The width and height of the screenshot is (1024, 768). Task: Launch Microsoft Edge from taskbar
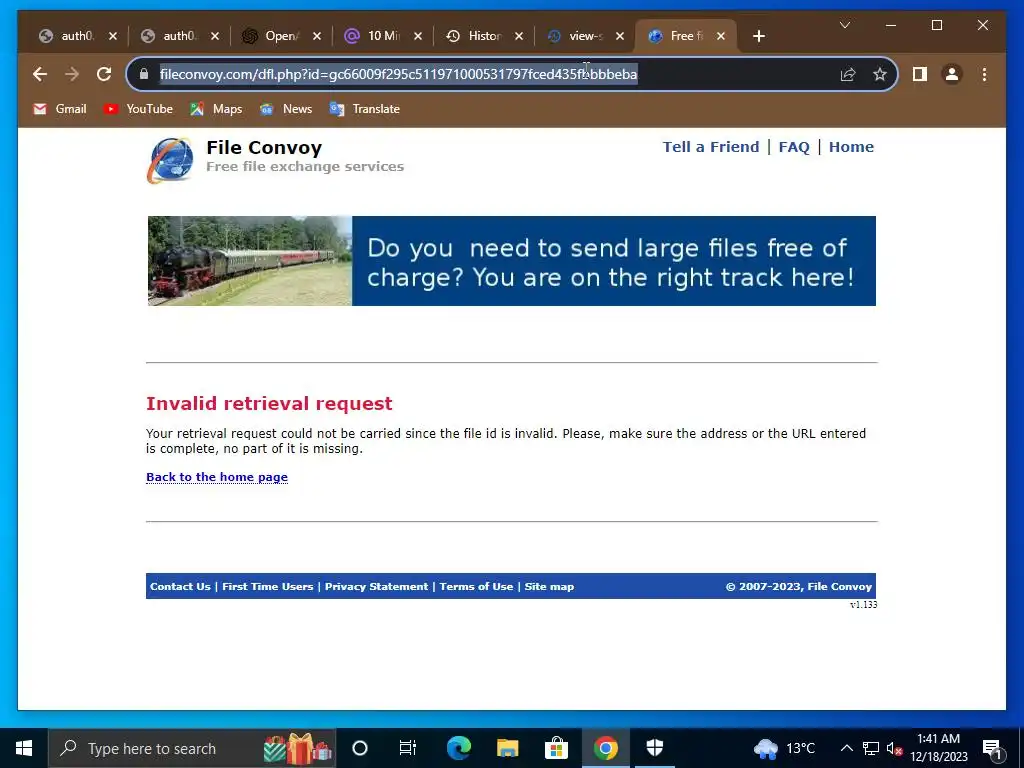click(458, 748)
